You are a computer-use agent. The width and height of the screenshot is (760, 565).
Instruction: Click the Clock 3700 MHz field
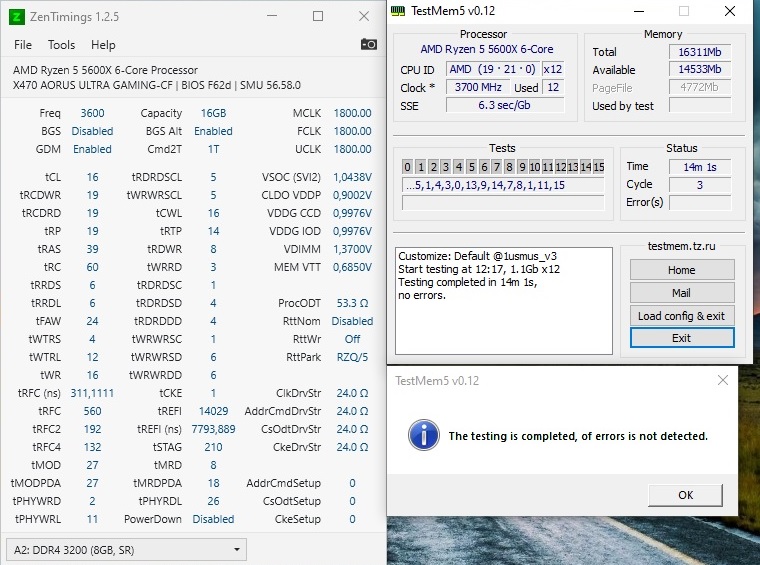pyautogui.click(x=478, y=87)
